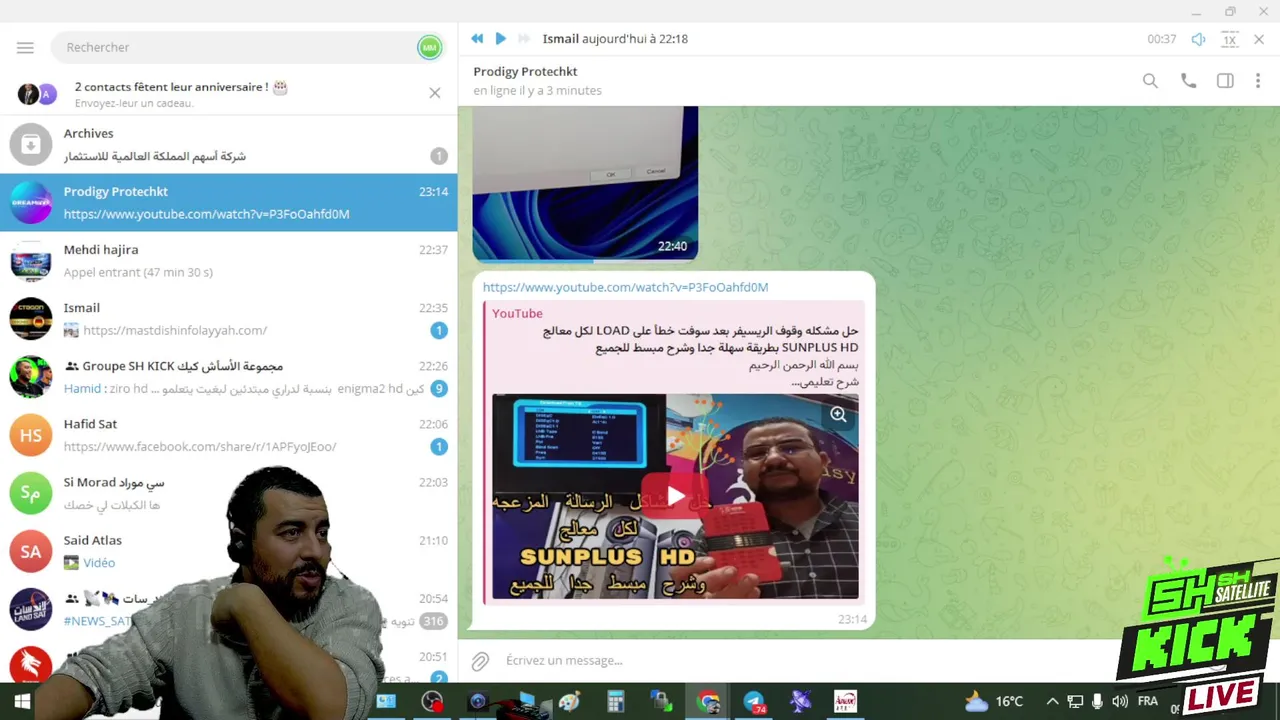
Task: Open the Hafid Sat chat
Action: point(228,435)
